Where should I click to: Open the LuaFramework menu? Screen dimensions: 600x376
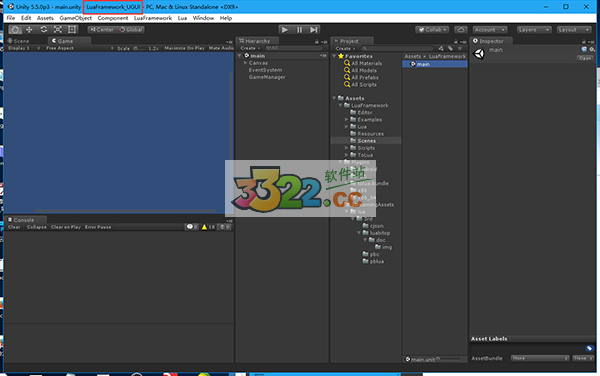pos(153,18)
